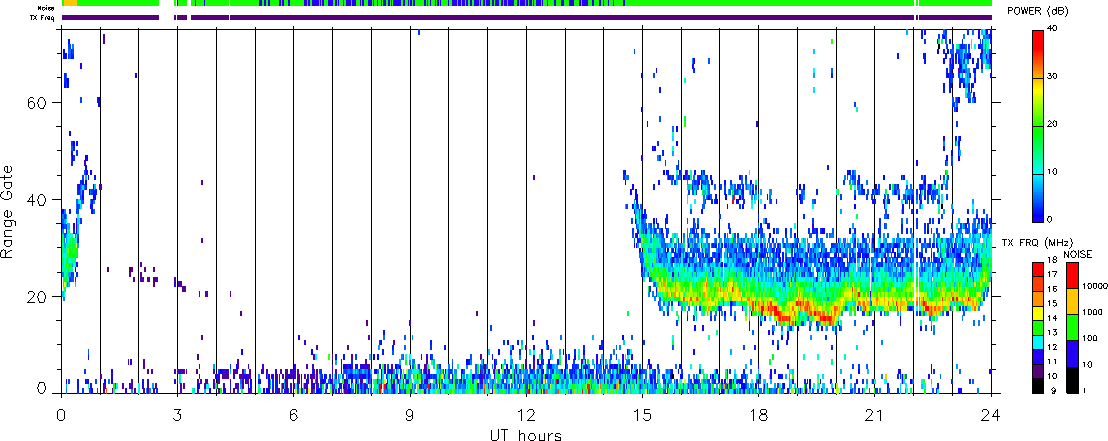Click the red NOISE legend swatch above 10000
Screen dimensions: 1108x441
click(x=1073, y=274)
